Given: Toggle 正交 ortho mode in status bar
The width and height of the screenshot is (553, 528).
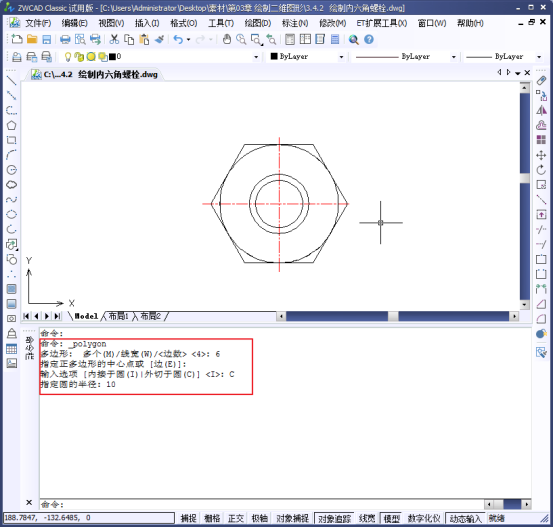Looking at the screenshot, I should 236,518.
